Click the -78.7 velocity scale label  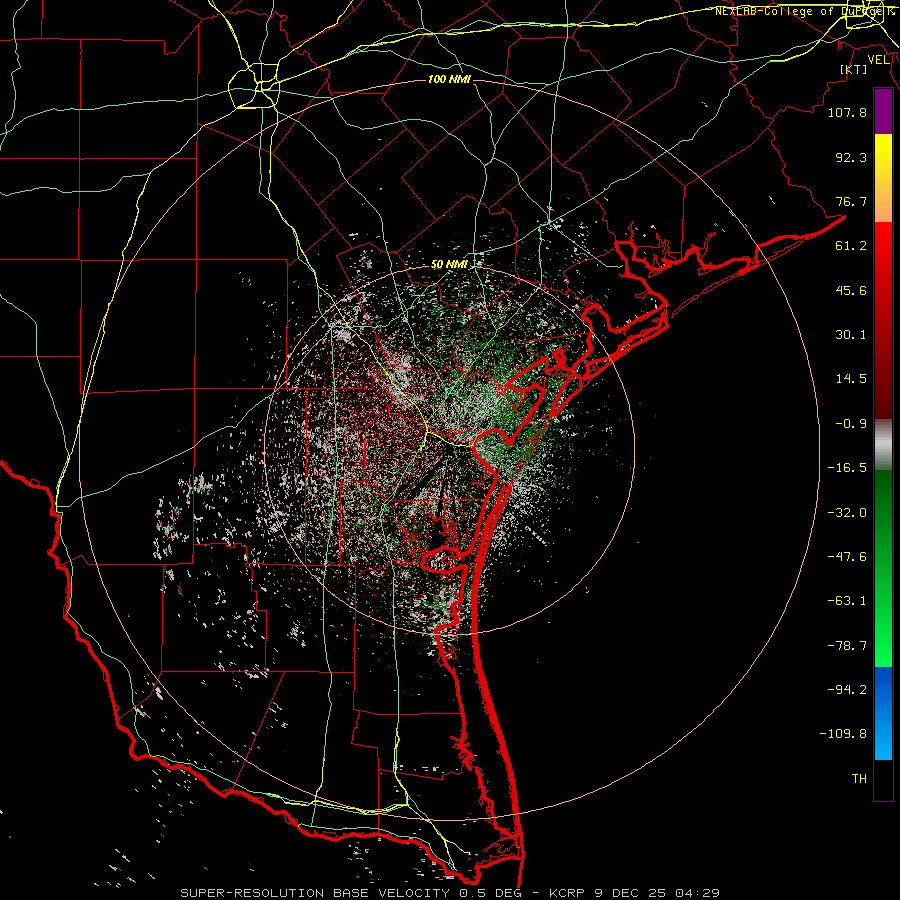click(x=847, y=646)
